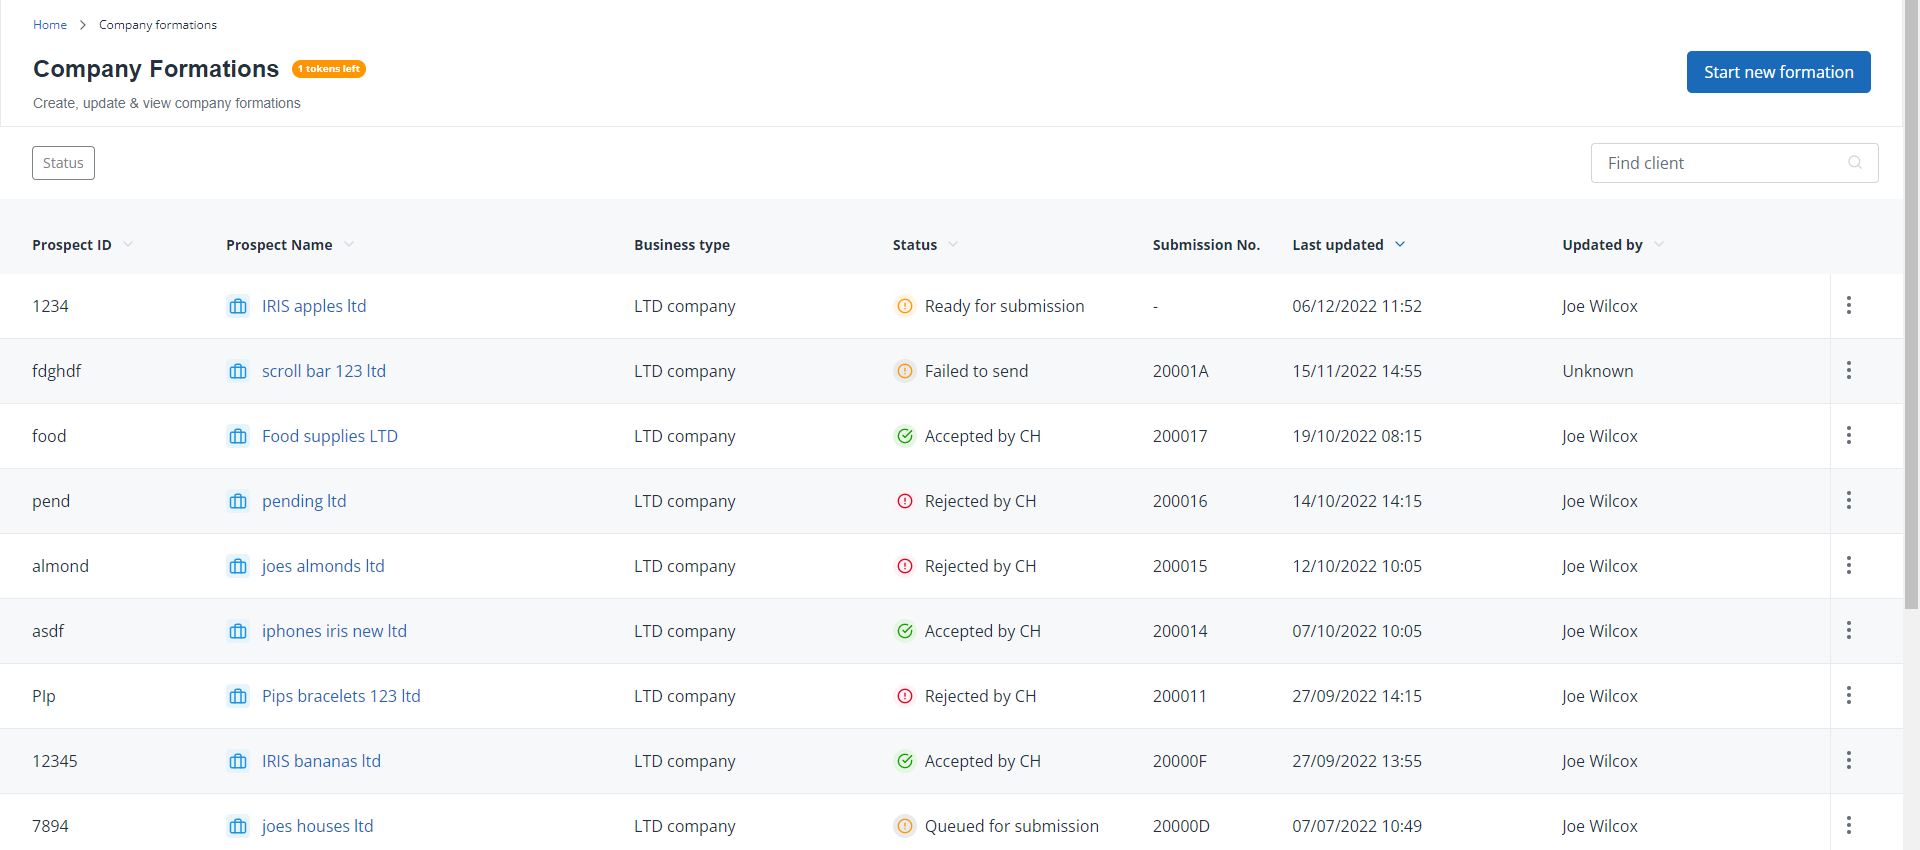Click the briefcase icon next to pending ltd
Screen dimensions: 1920x850
point(238,501)
